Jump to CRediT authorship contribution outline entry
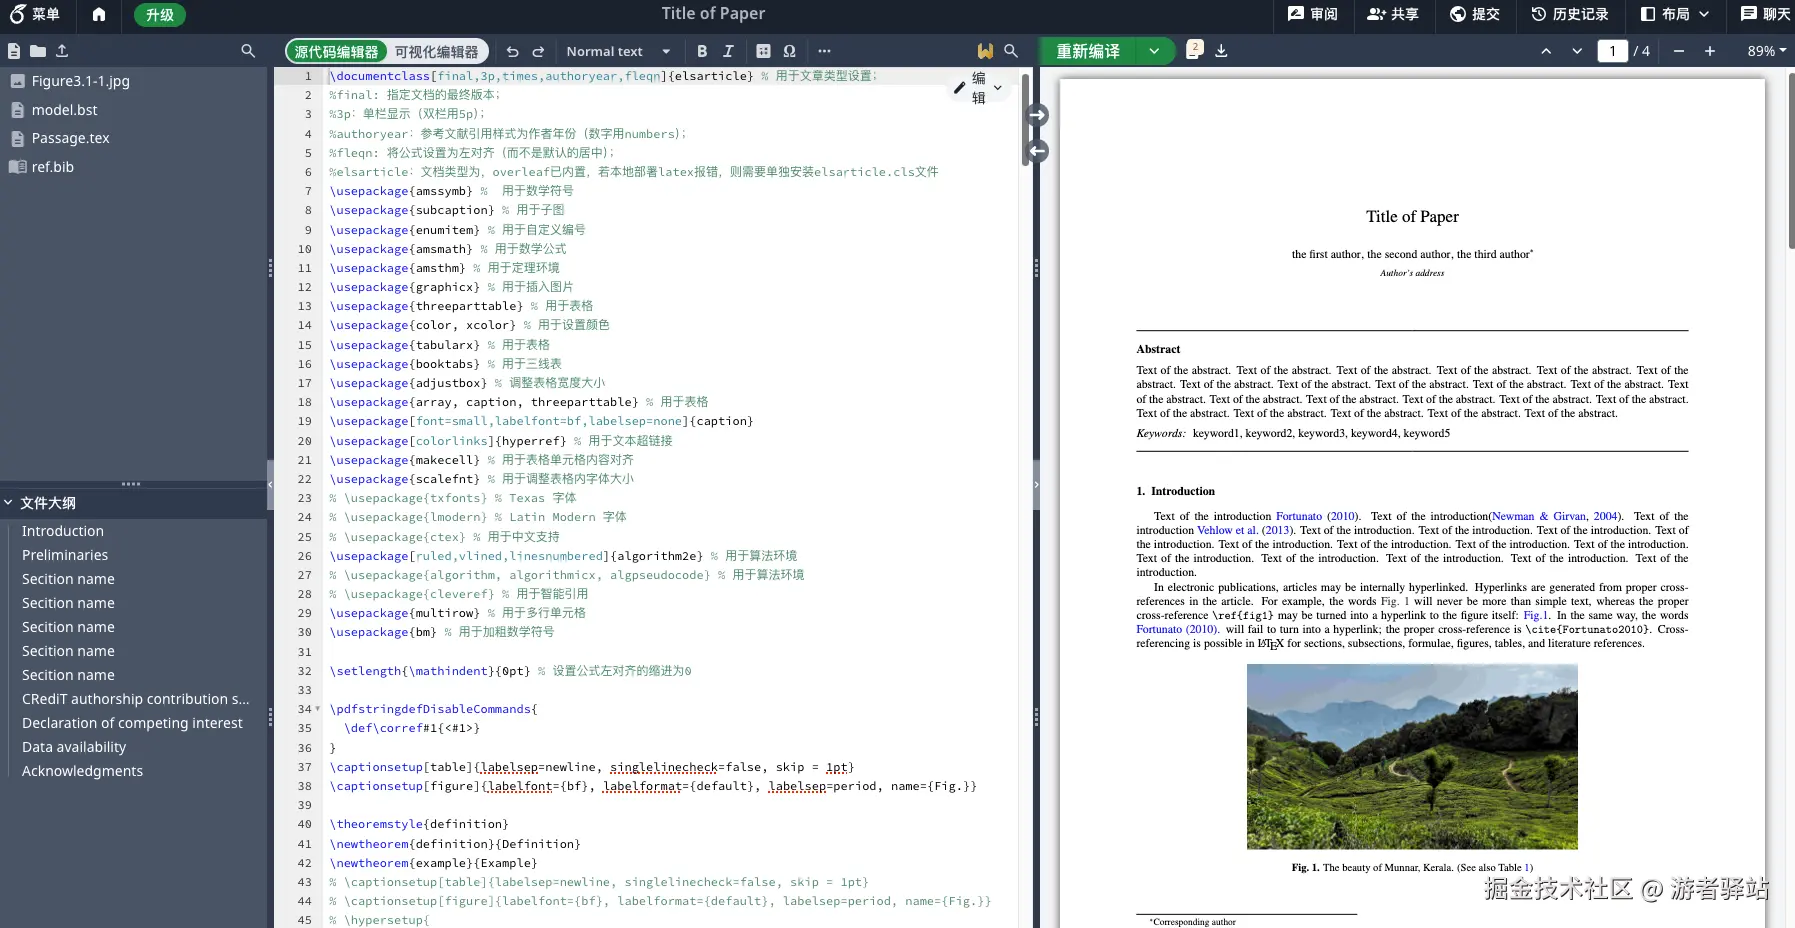This screenshot has height=928, width=1795. [136, 699]
